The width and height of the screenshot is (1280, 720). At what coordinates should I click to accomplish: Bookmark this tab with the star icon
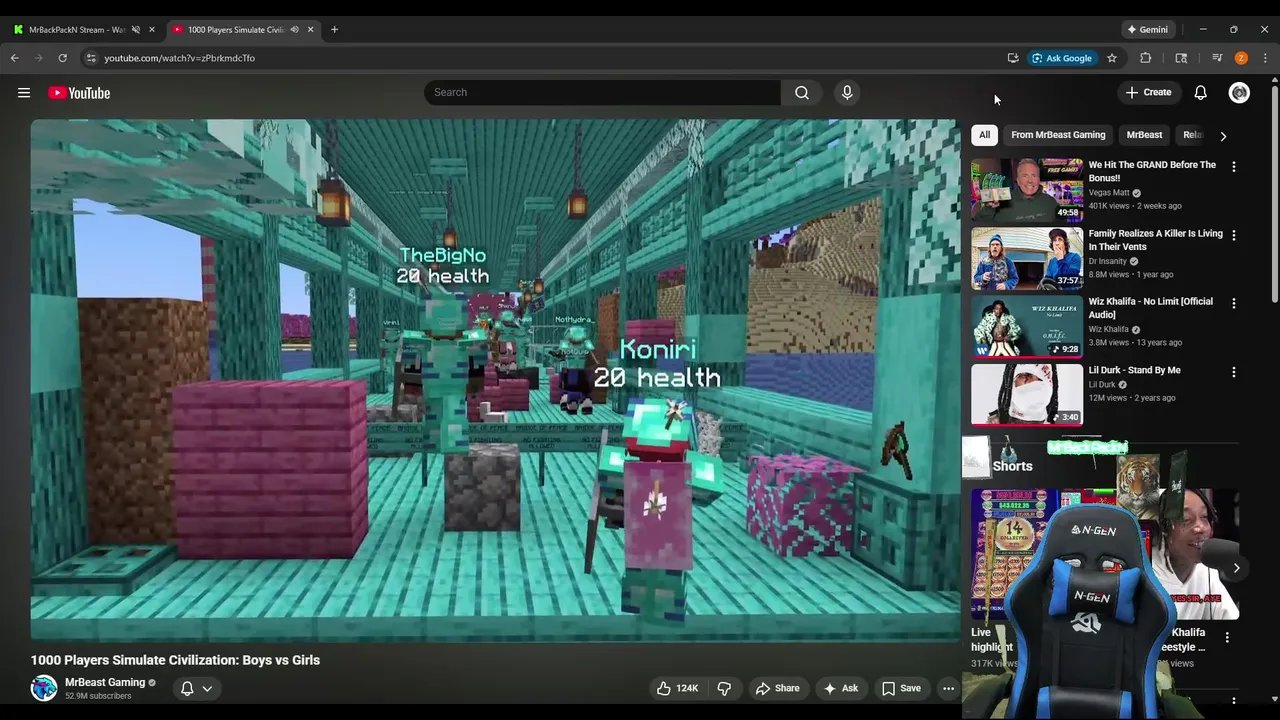1112,58
